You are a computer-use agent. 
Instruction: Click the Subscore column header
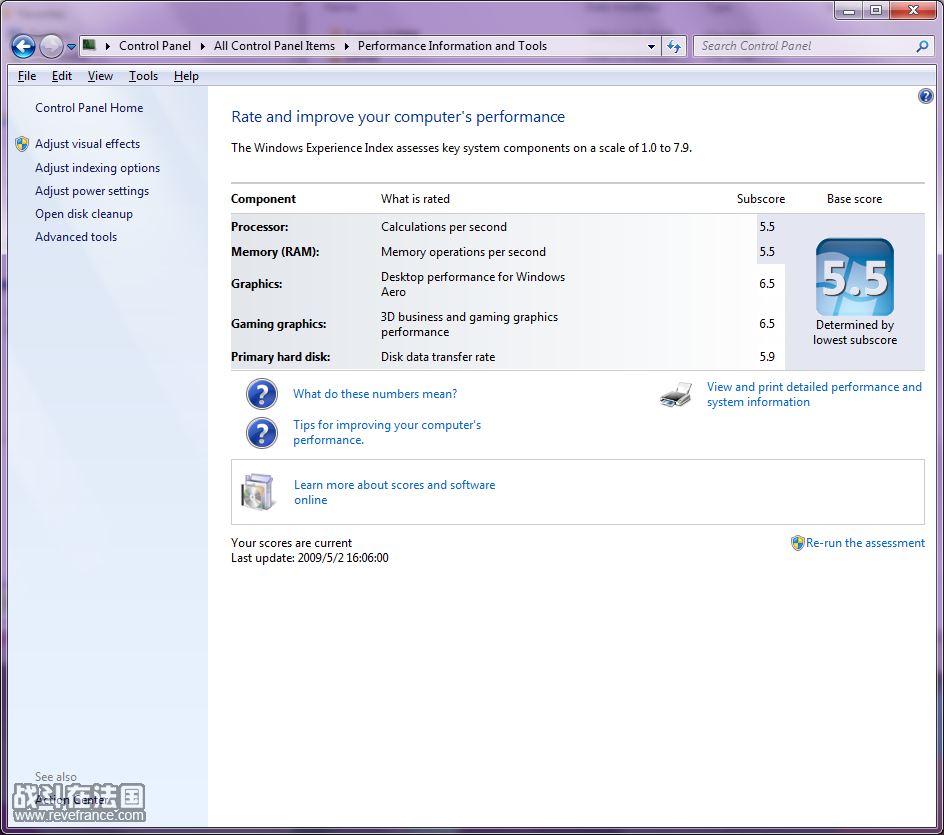pos(760,199)
